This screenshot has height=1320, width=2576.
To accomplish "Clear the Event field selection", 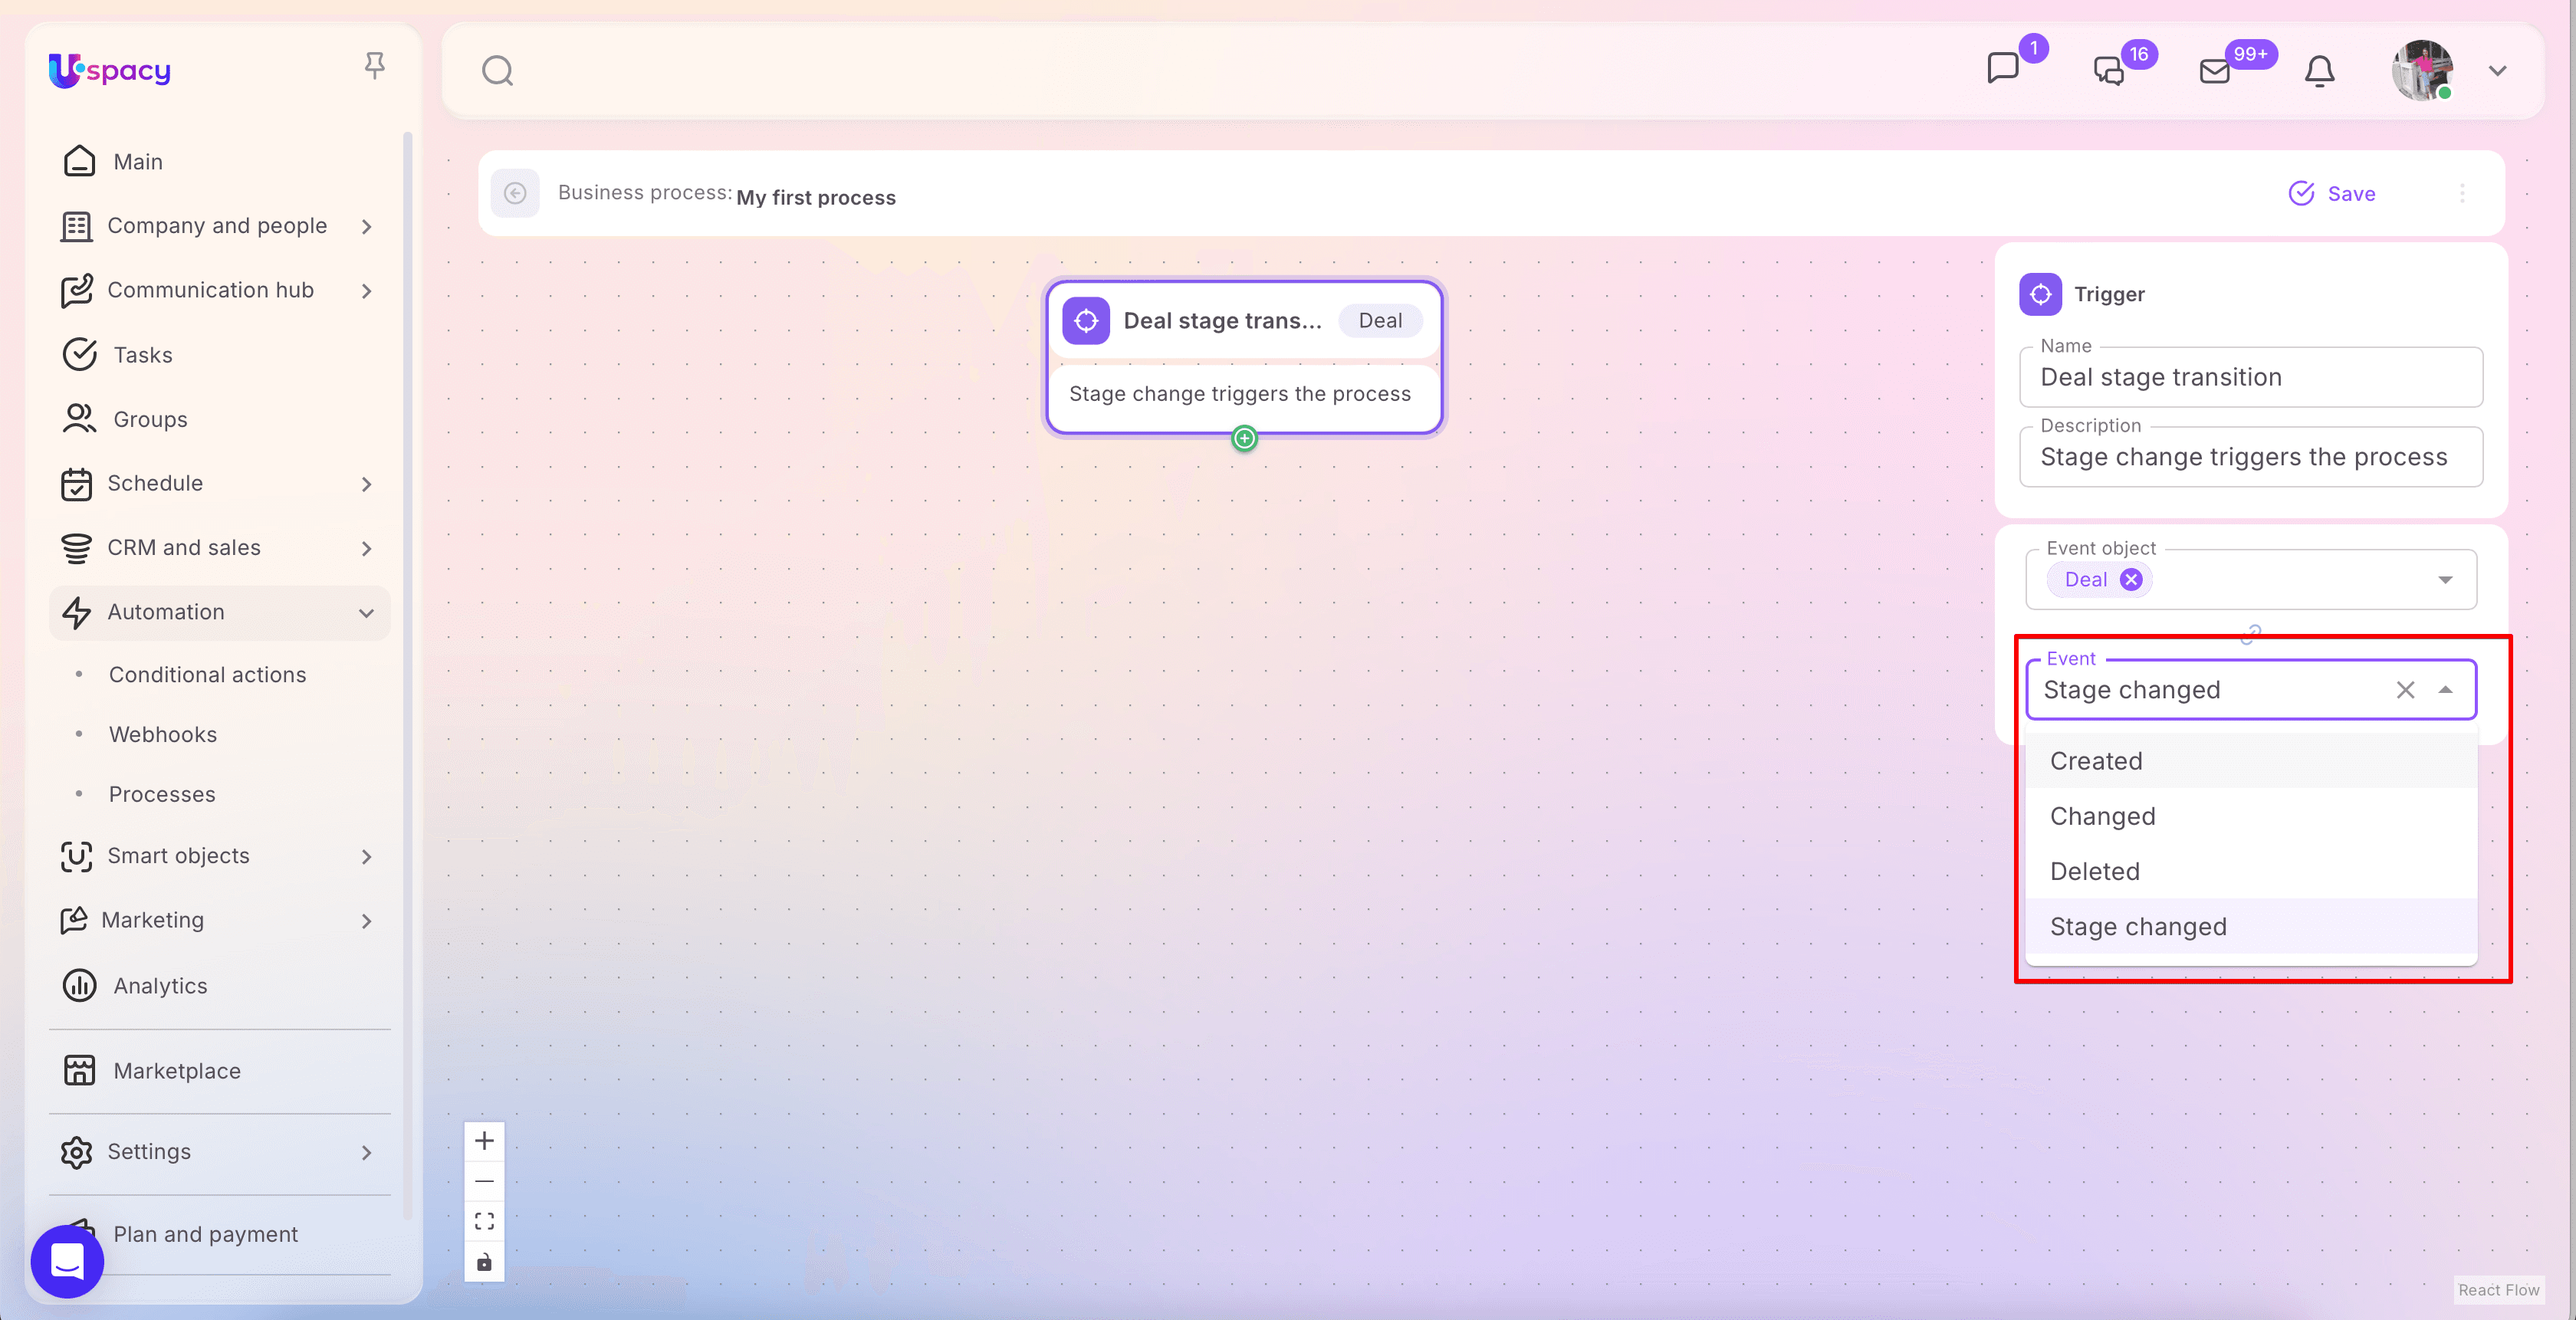I will 2405,690.
